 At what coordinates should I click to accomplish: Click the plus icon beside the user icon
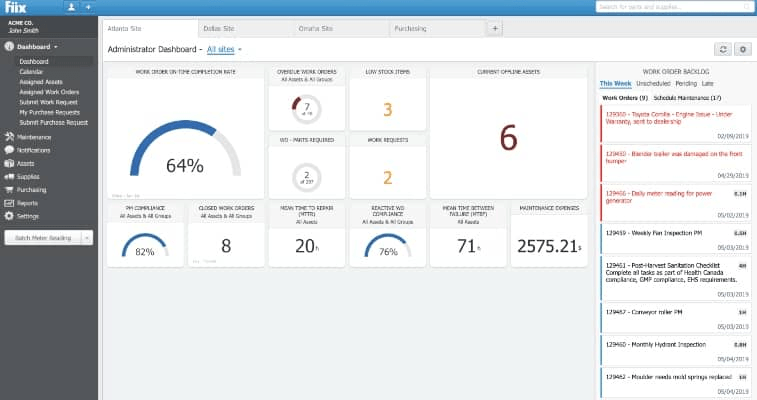coord(88,7)
